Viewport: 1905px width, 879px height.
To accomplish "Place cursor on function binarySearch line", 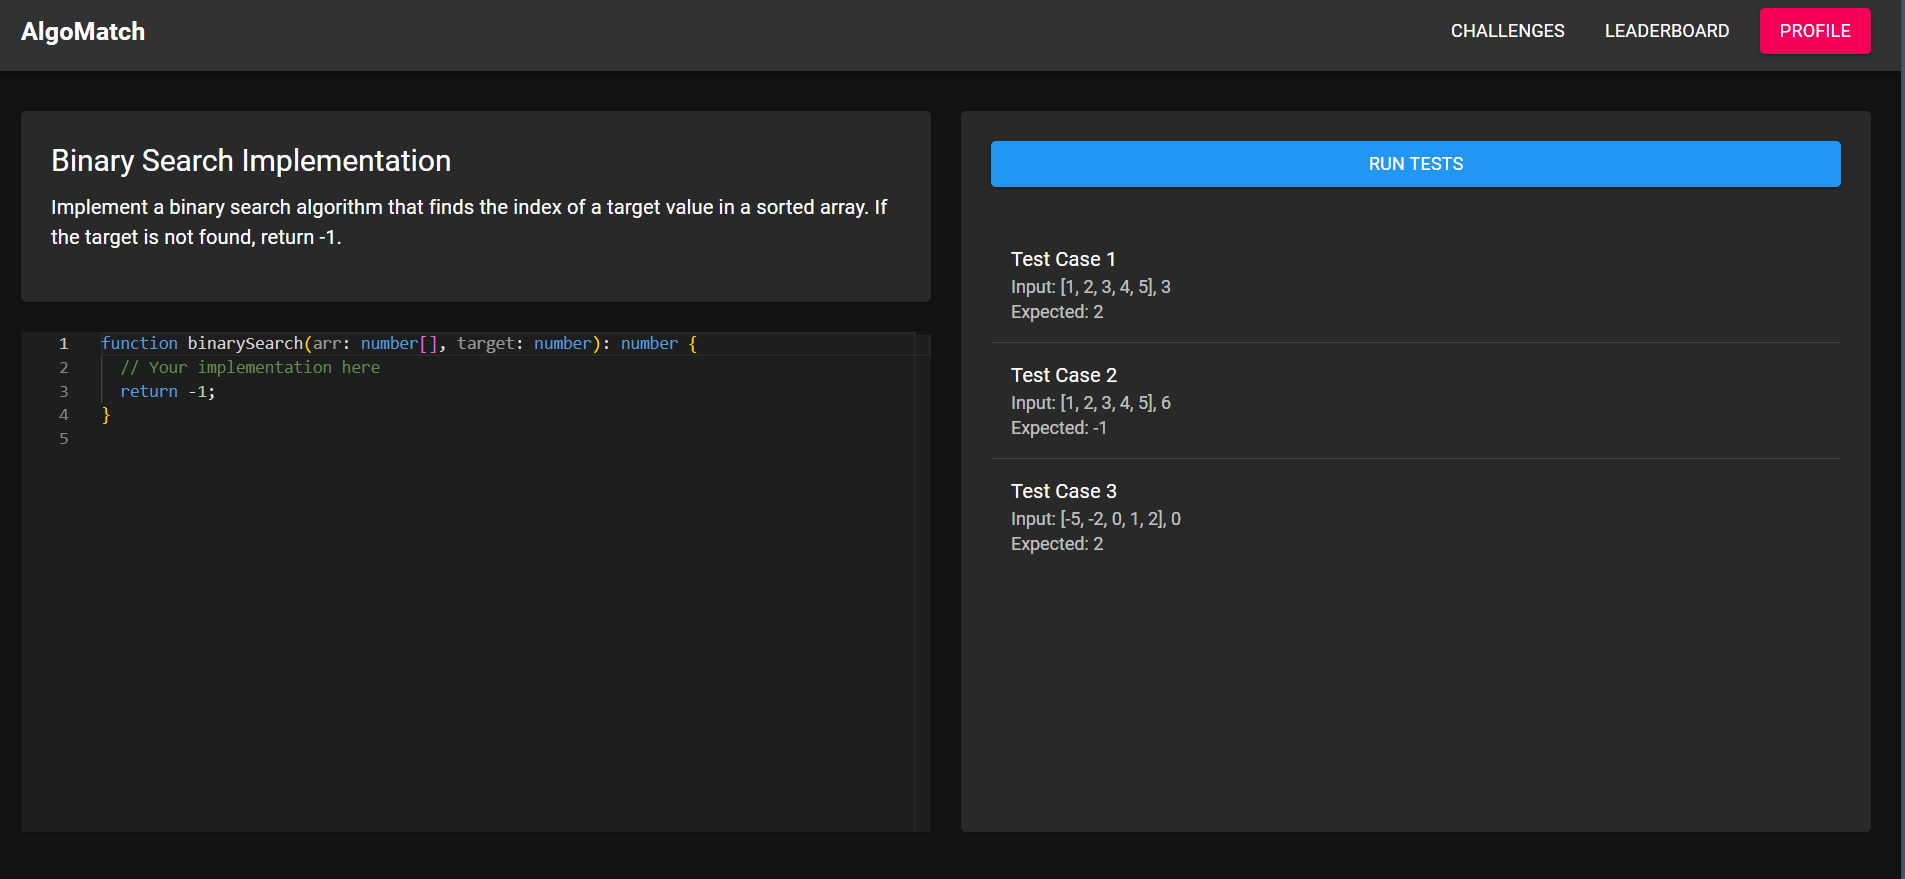I will tap(399, 343).
